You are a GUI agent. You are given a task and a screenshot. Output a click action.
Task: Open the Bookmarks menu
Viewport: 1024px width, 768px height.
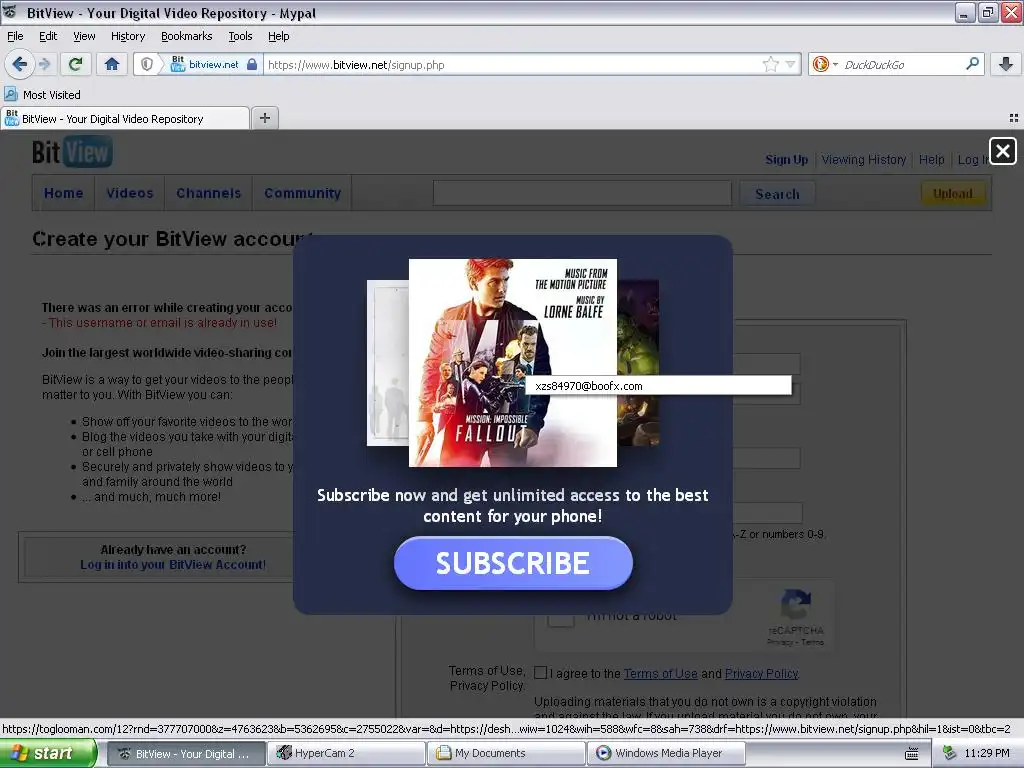click(x=187, y=36)
